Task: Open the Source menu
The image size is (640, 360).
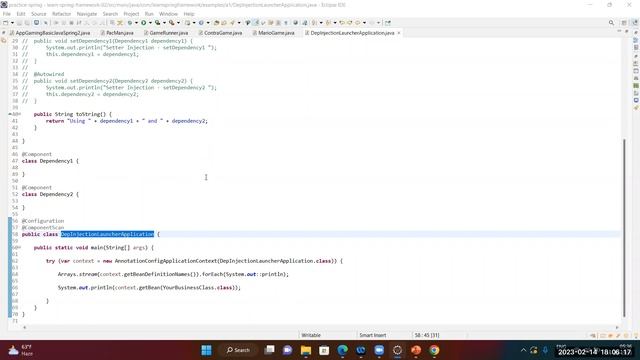Action: 39,14
